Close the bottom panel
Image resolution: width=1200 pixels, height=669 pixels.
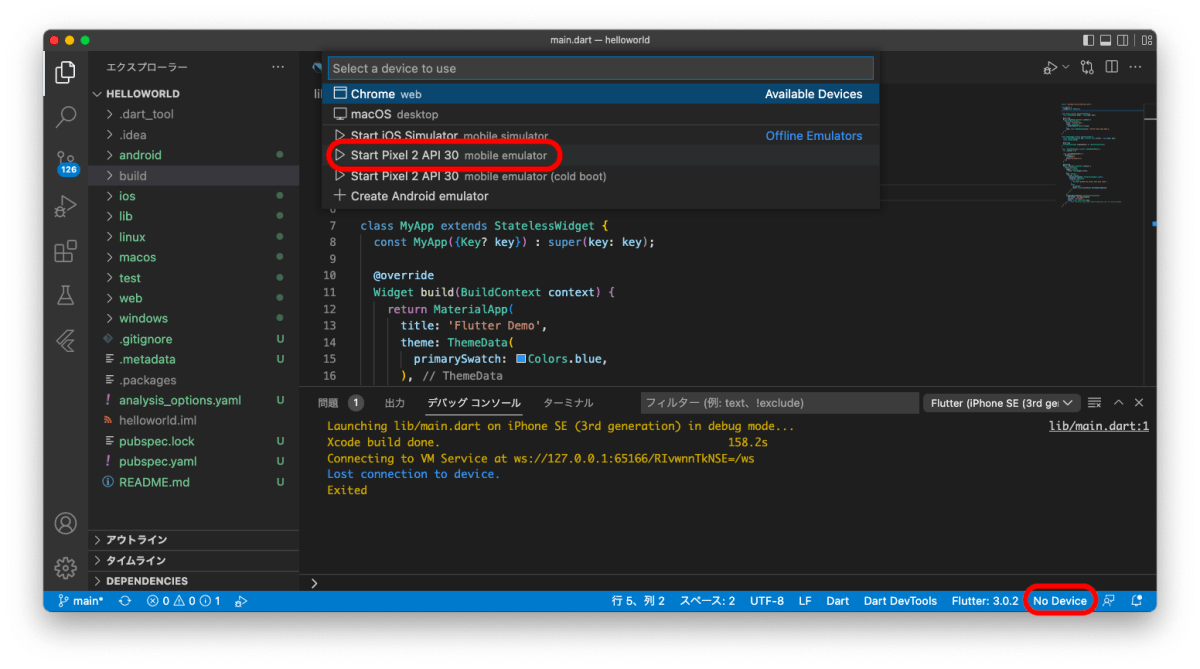click(1139, 403)
